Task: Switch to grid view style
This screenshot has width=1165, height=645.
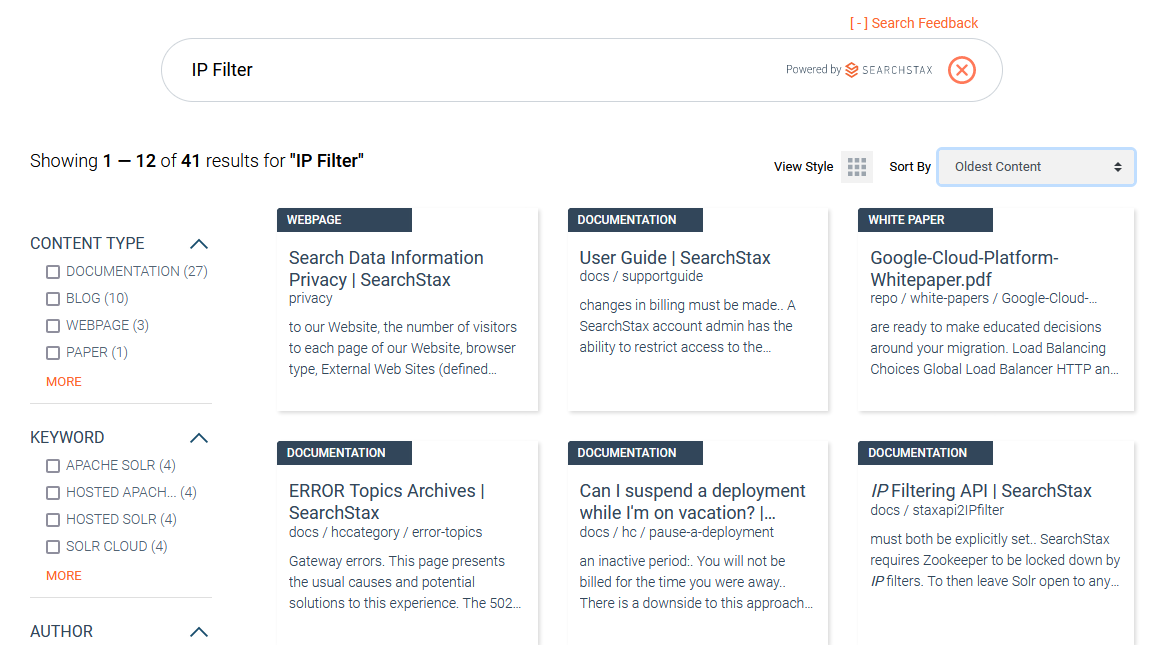Action: [856, 166]
